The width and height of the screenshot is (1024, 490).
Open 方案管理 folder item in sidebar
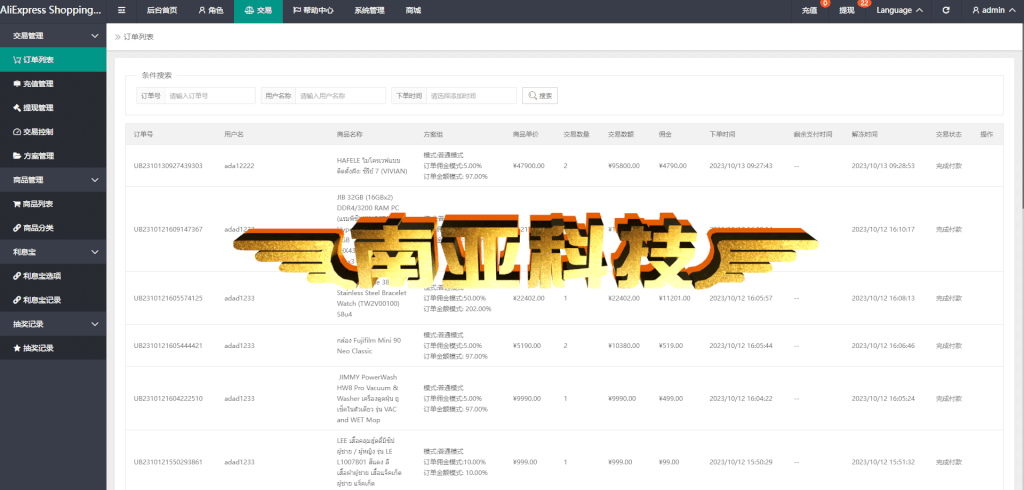tap(53, 155)
